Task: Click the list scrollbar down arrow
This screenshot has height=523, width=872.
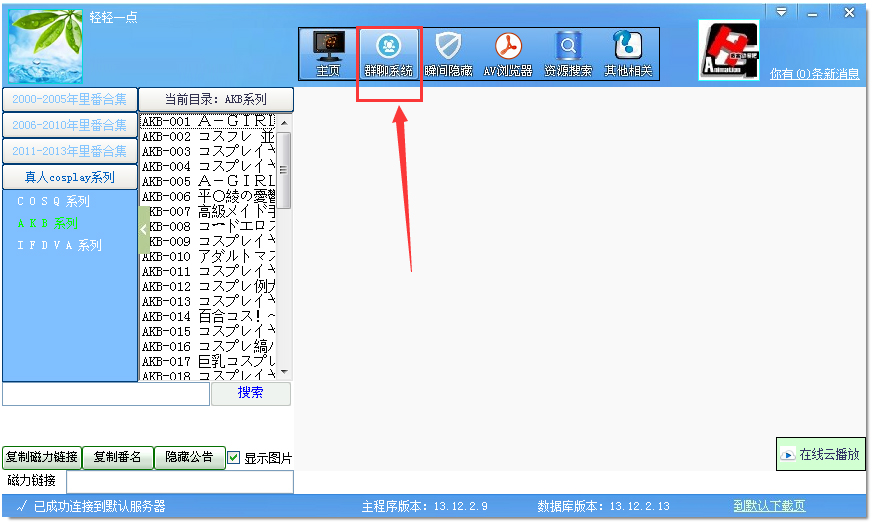Action: [284, 372]
